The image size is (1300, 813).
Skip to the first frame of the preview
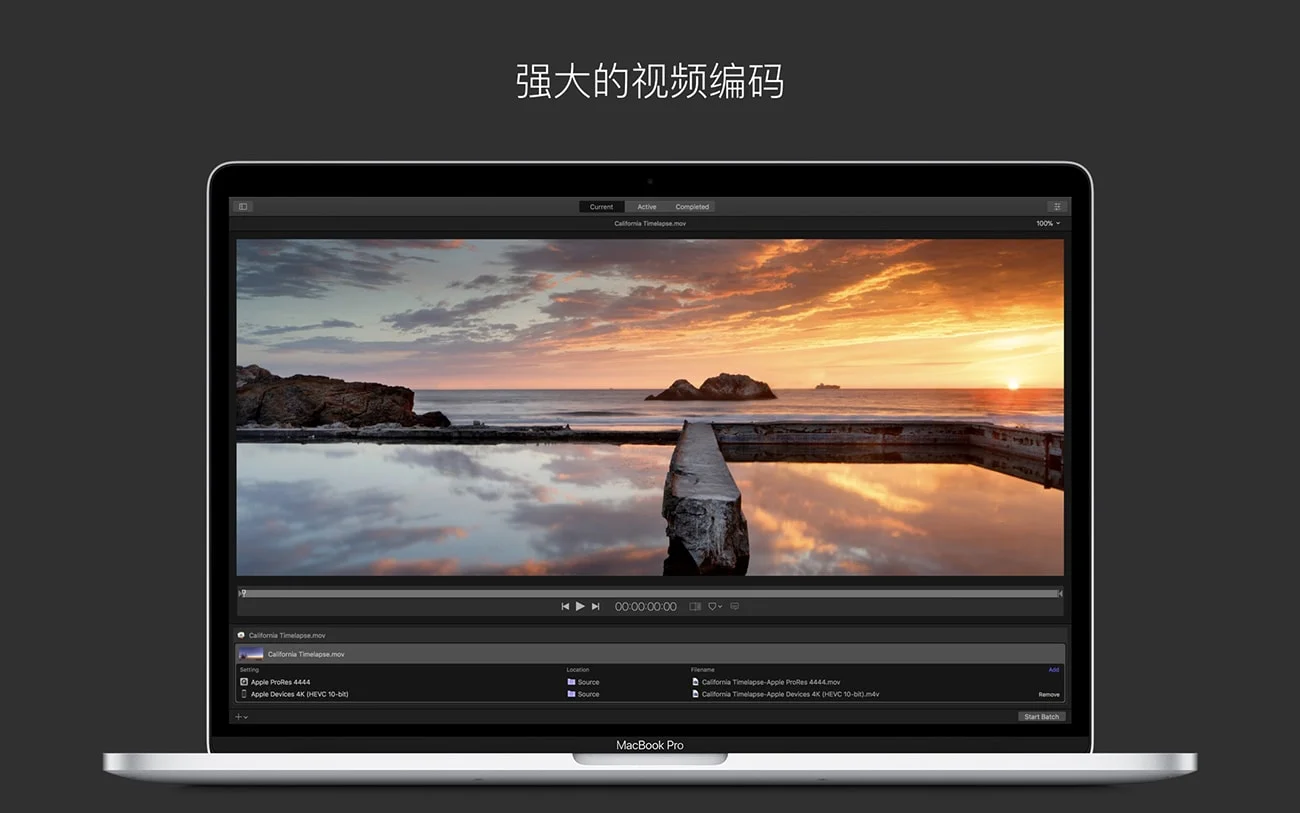(x=565, y=606)
